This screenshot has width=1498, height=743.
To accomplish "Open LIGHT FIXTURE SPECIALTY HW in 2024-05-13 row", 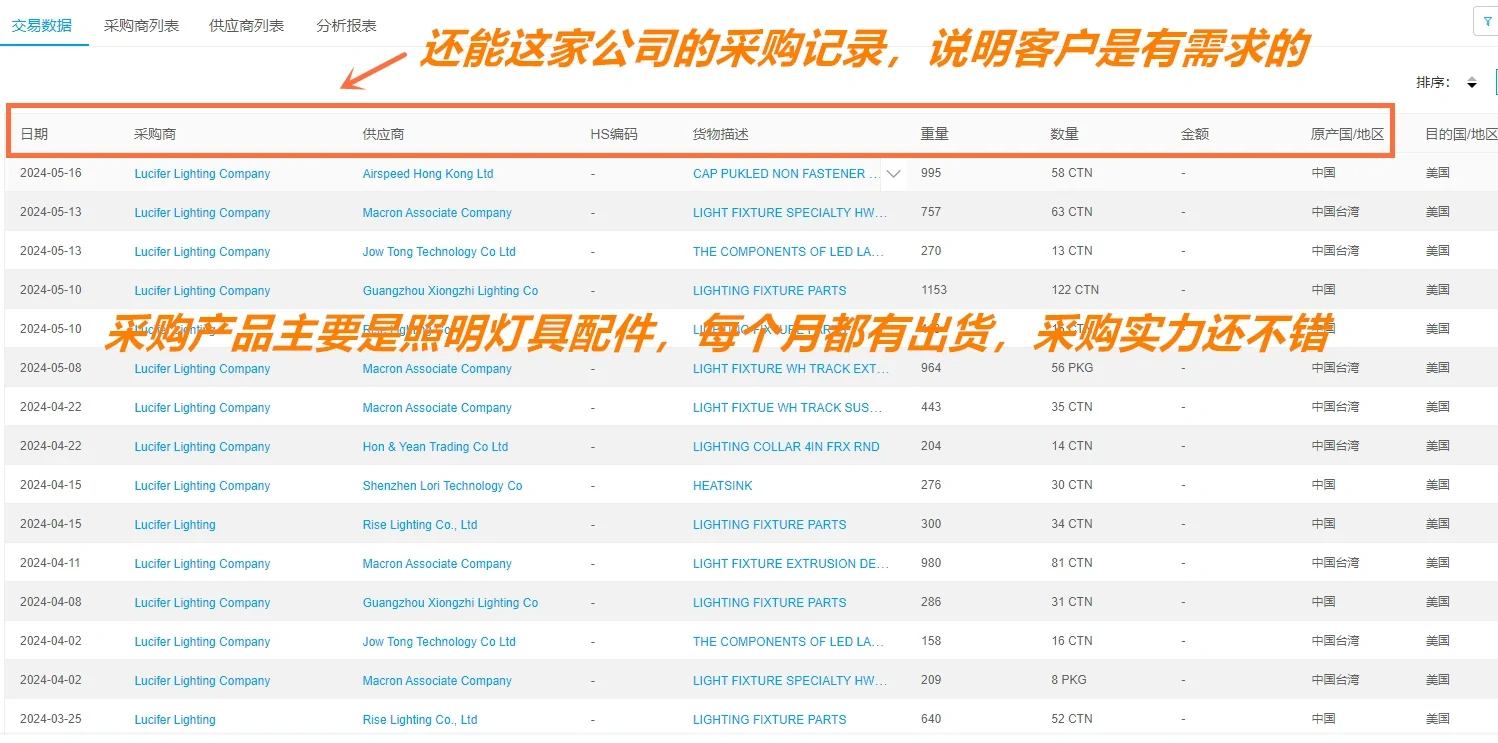I will click(790, 213).
